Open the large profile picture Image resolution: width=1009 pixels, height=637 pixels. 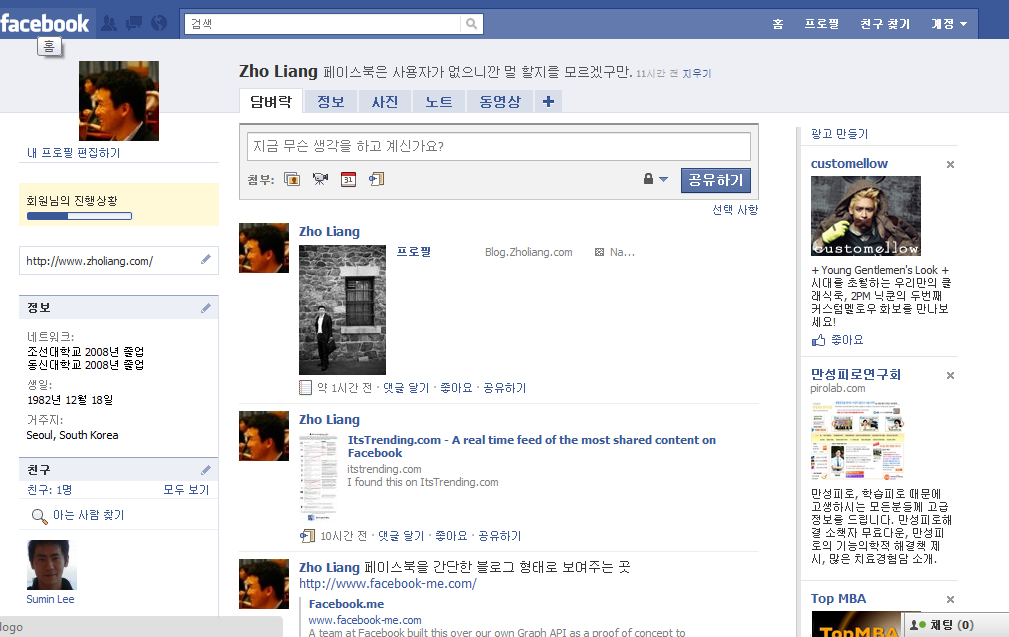[118, 101]
